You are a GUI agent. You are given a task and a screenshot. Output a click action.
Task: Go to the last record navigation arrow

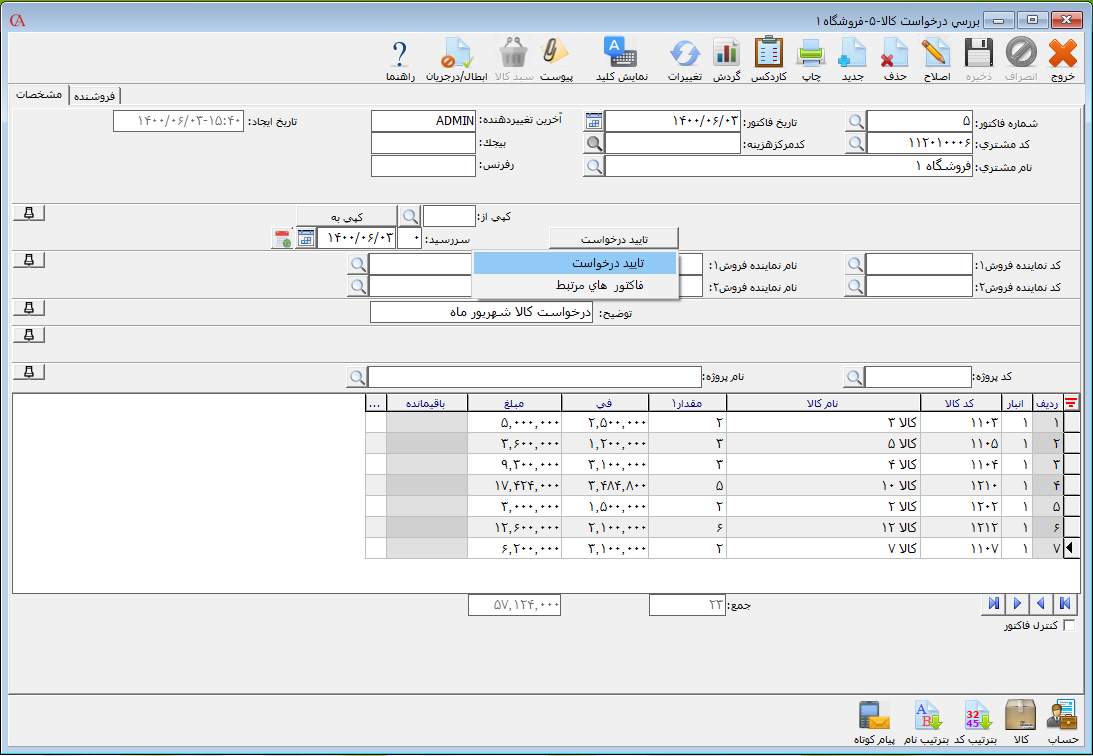(x=993, y=603)
